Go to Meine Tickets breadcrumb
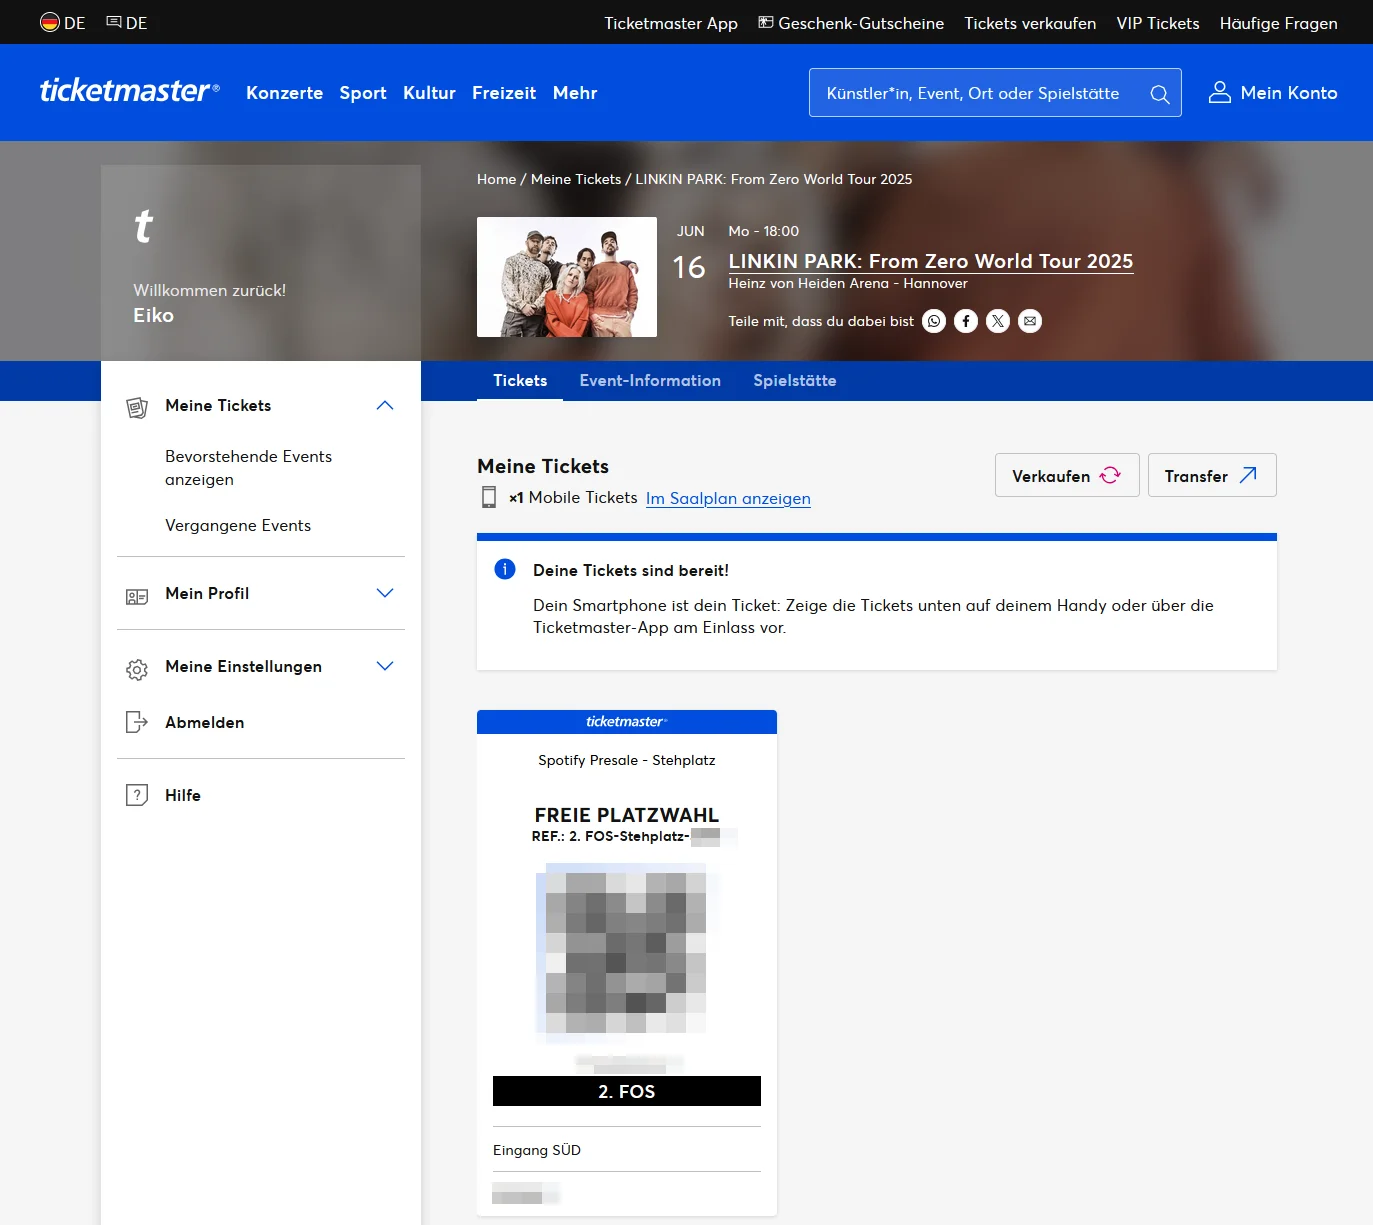 point(576,179)
